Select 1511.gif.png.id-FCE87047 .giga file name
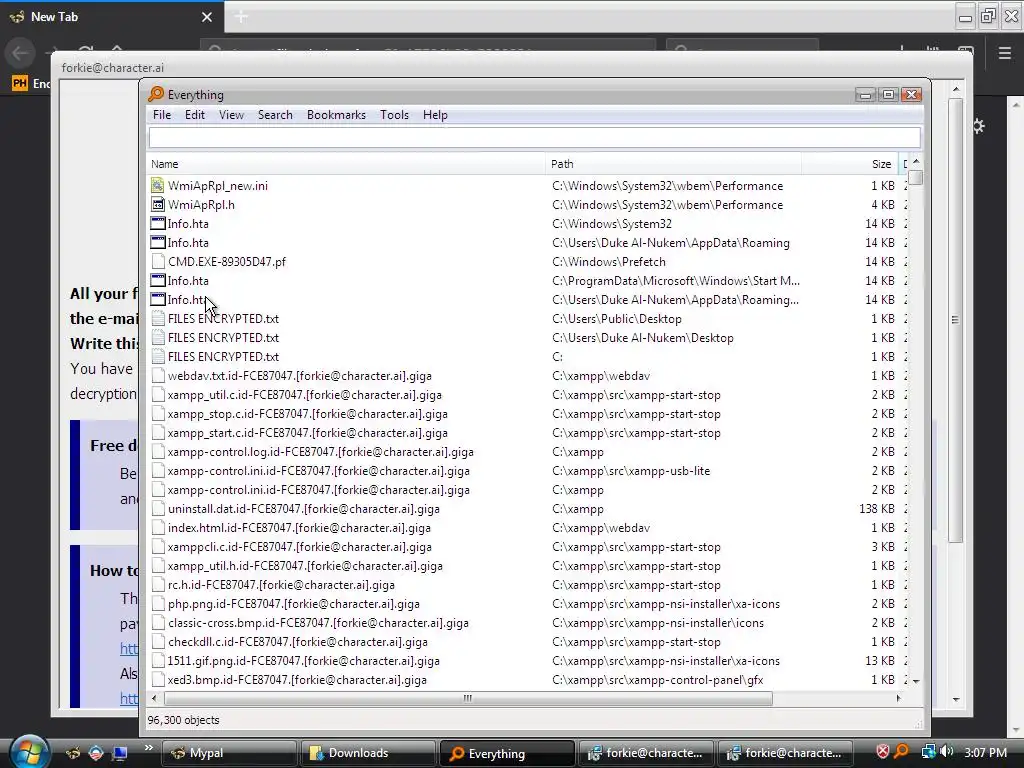The image size is (1024, 768). (304, 660)
